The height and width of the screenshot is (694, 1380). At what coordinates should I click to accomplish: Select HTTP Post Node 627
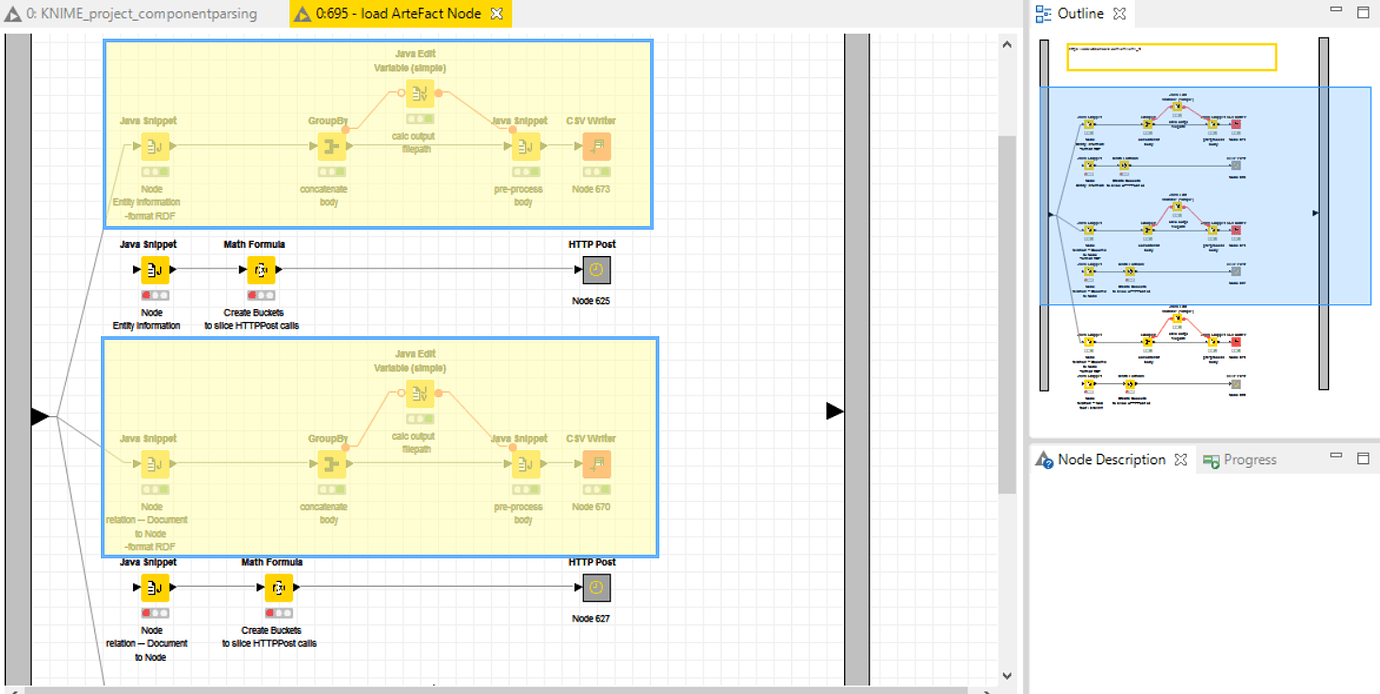596,588
